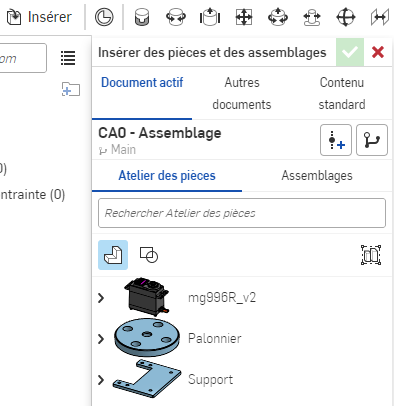This screenshot has height=406, width=394.
Task: Focus the Rechercher Atelier des pièces field
Action: [242, 213]
